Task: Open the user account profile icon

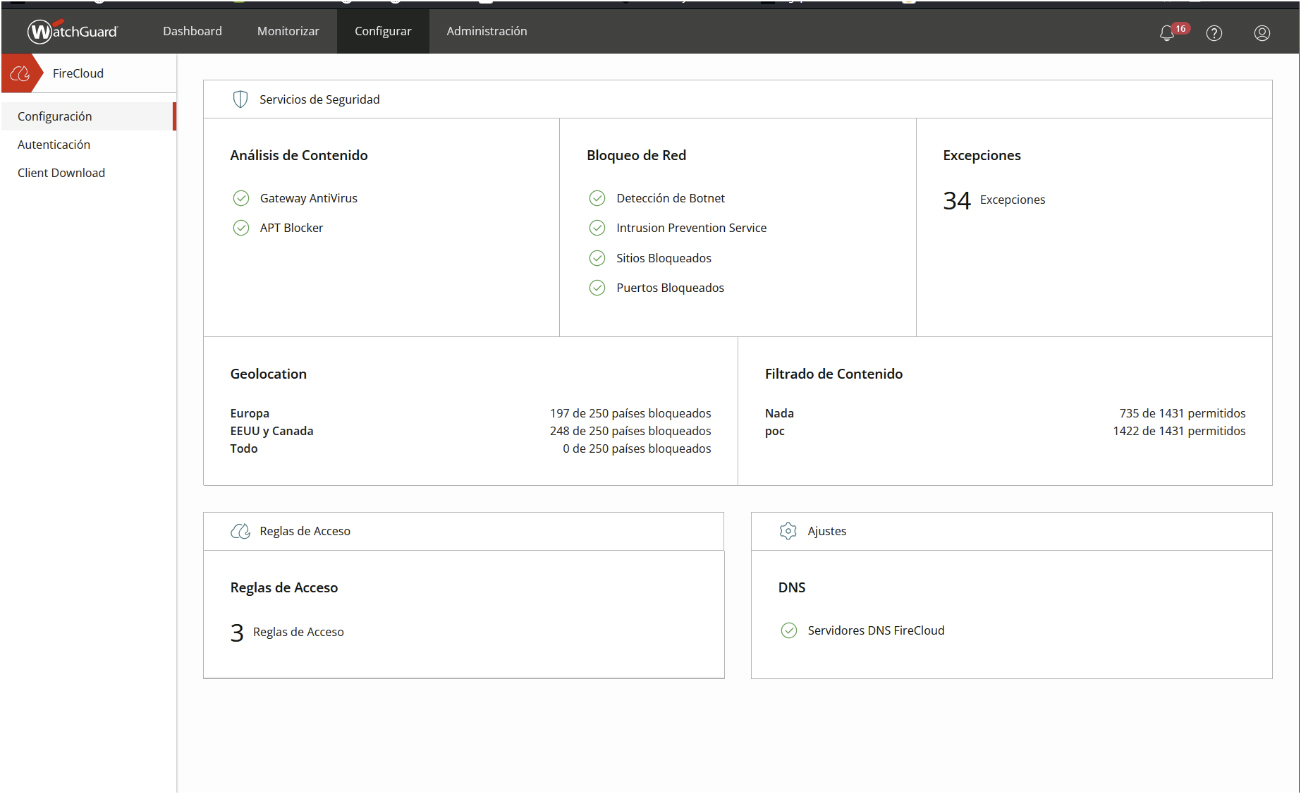Action: pos(1262,32)
